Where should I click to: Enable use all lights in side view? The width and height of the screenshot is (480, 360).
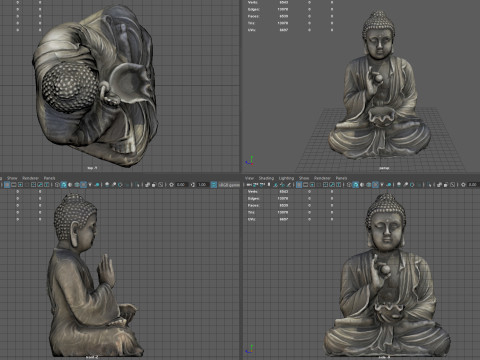(90, 185)
